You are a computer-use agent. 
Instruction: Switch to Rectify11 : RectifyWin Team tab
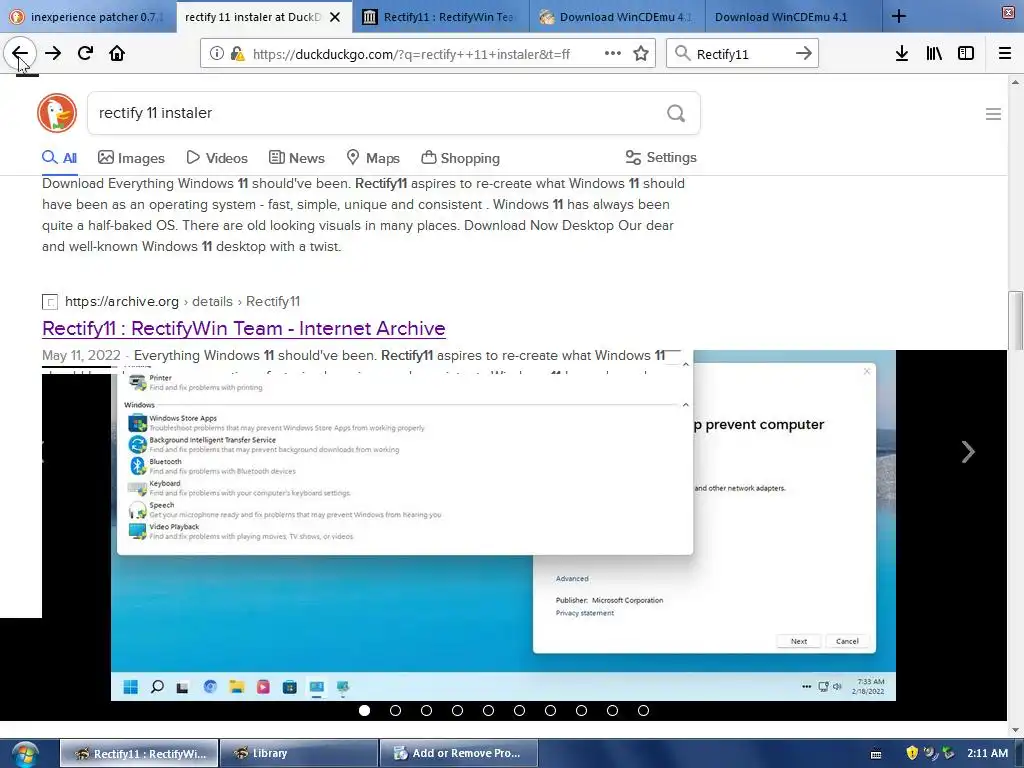coord(441,17)
